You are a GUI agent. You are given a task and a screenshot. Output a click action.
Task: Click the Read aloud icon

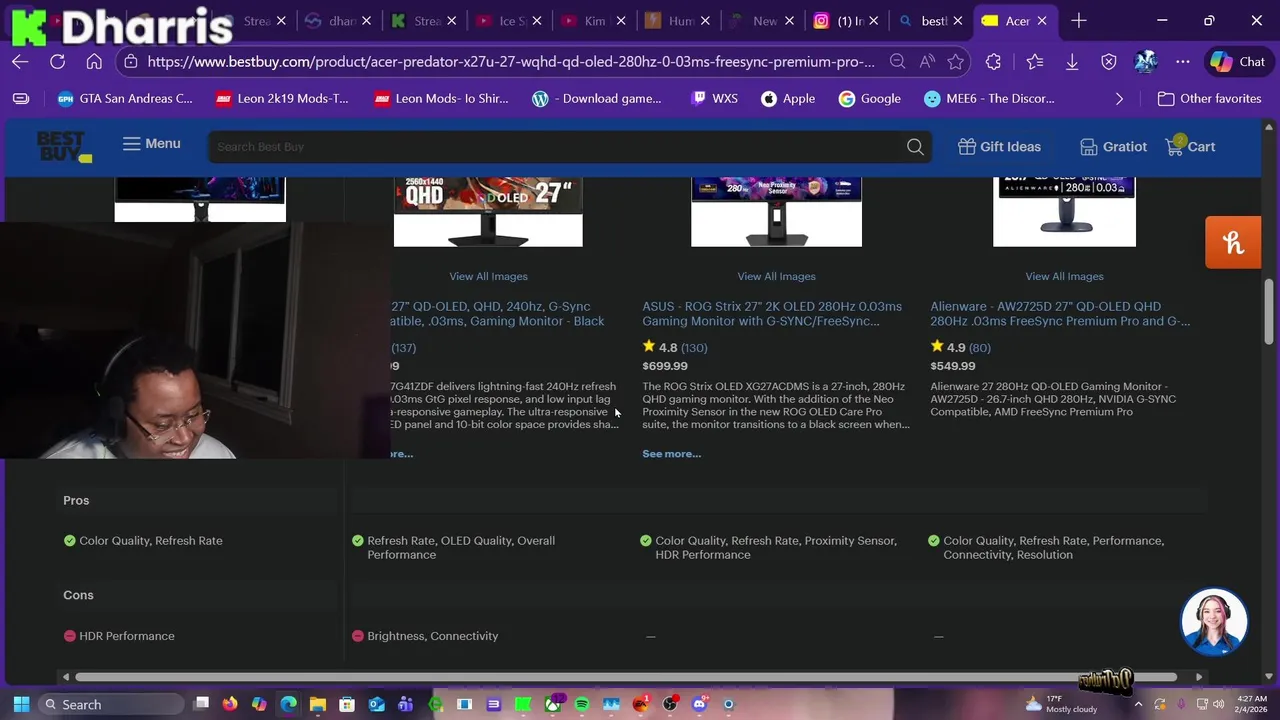[927, 62]
